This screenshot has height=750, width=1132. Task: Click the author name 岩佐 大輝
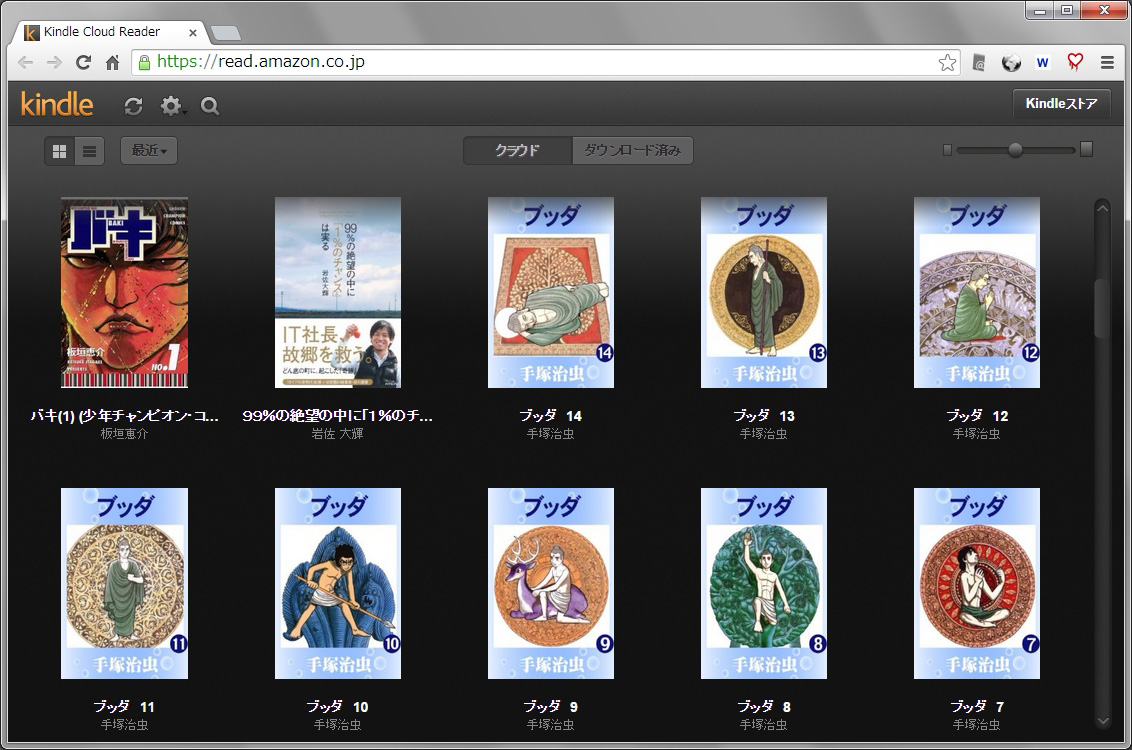click(x=338, y=434)
